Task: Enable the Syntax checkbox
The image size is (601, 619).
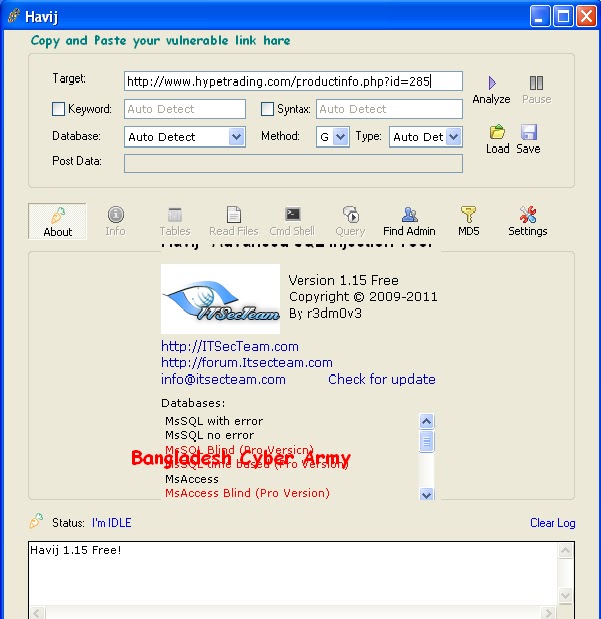Action: click(267, 109)
